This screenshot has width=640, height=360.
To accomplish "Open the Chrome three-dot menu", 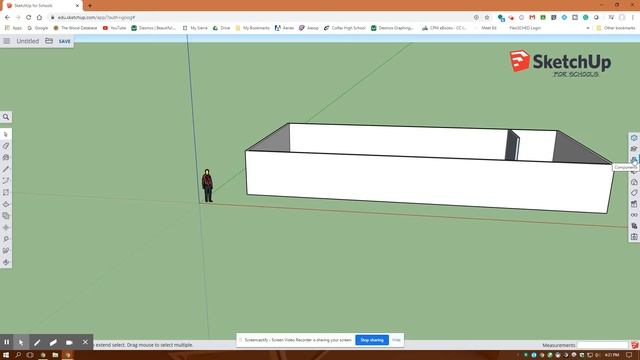I will tap(633, 18).
